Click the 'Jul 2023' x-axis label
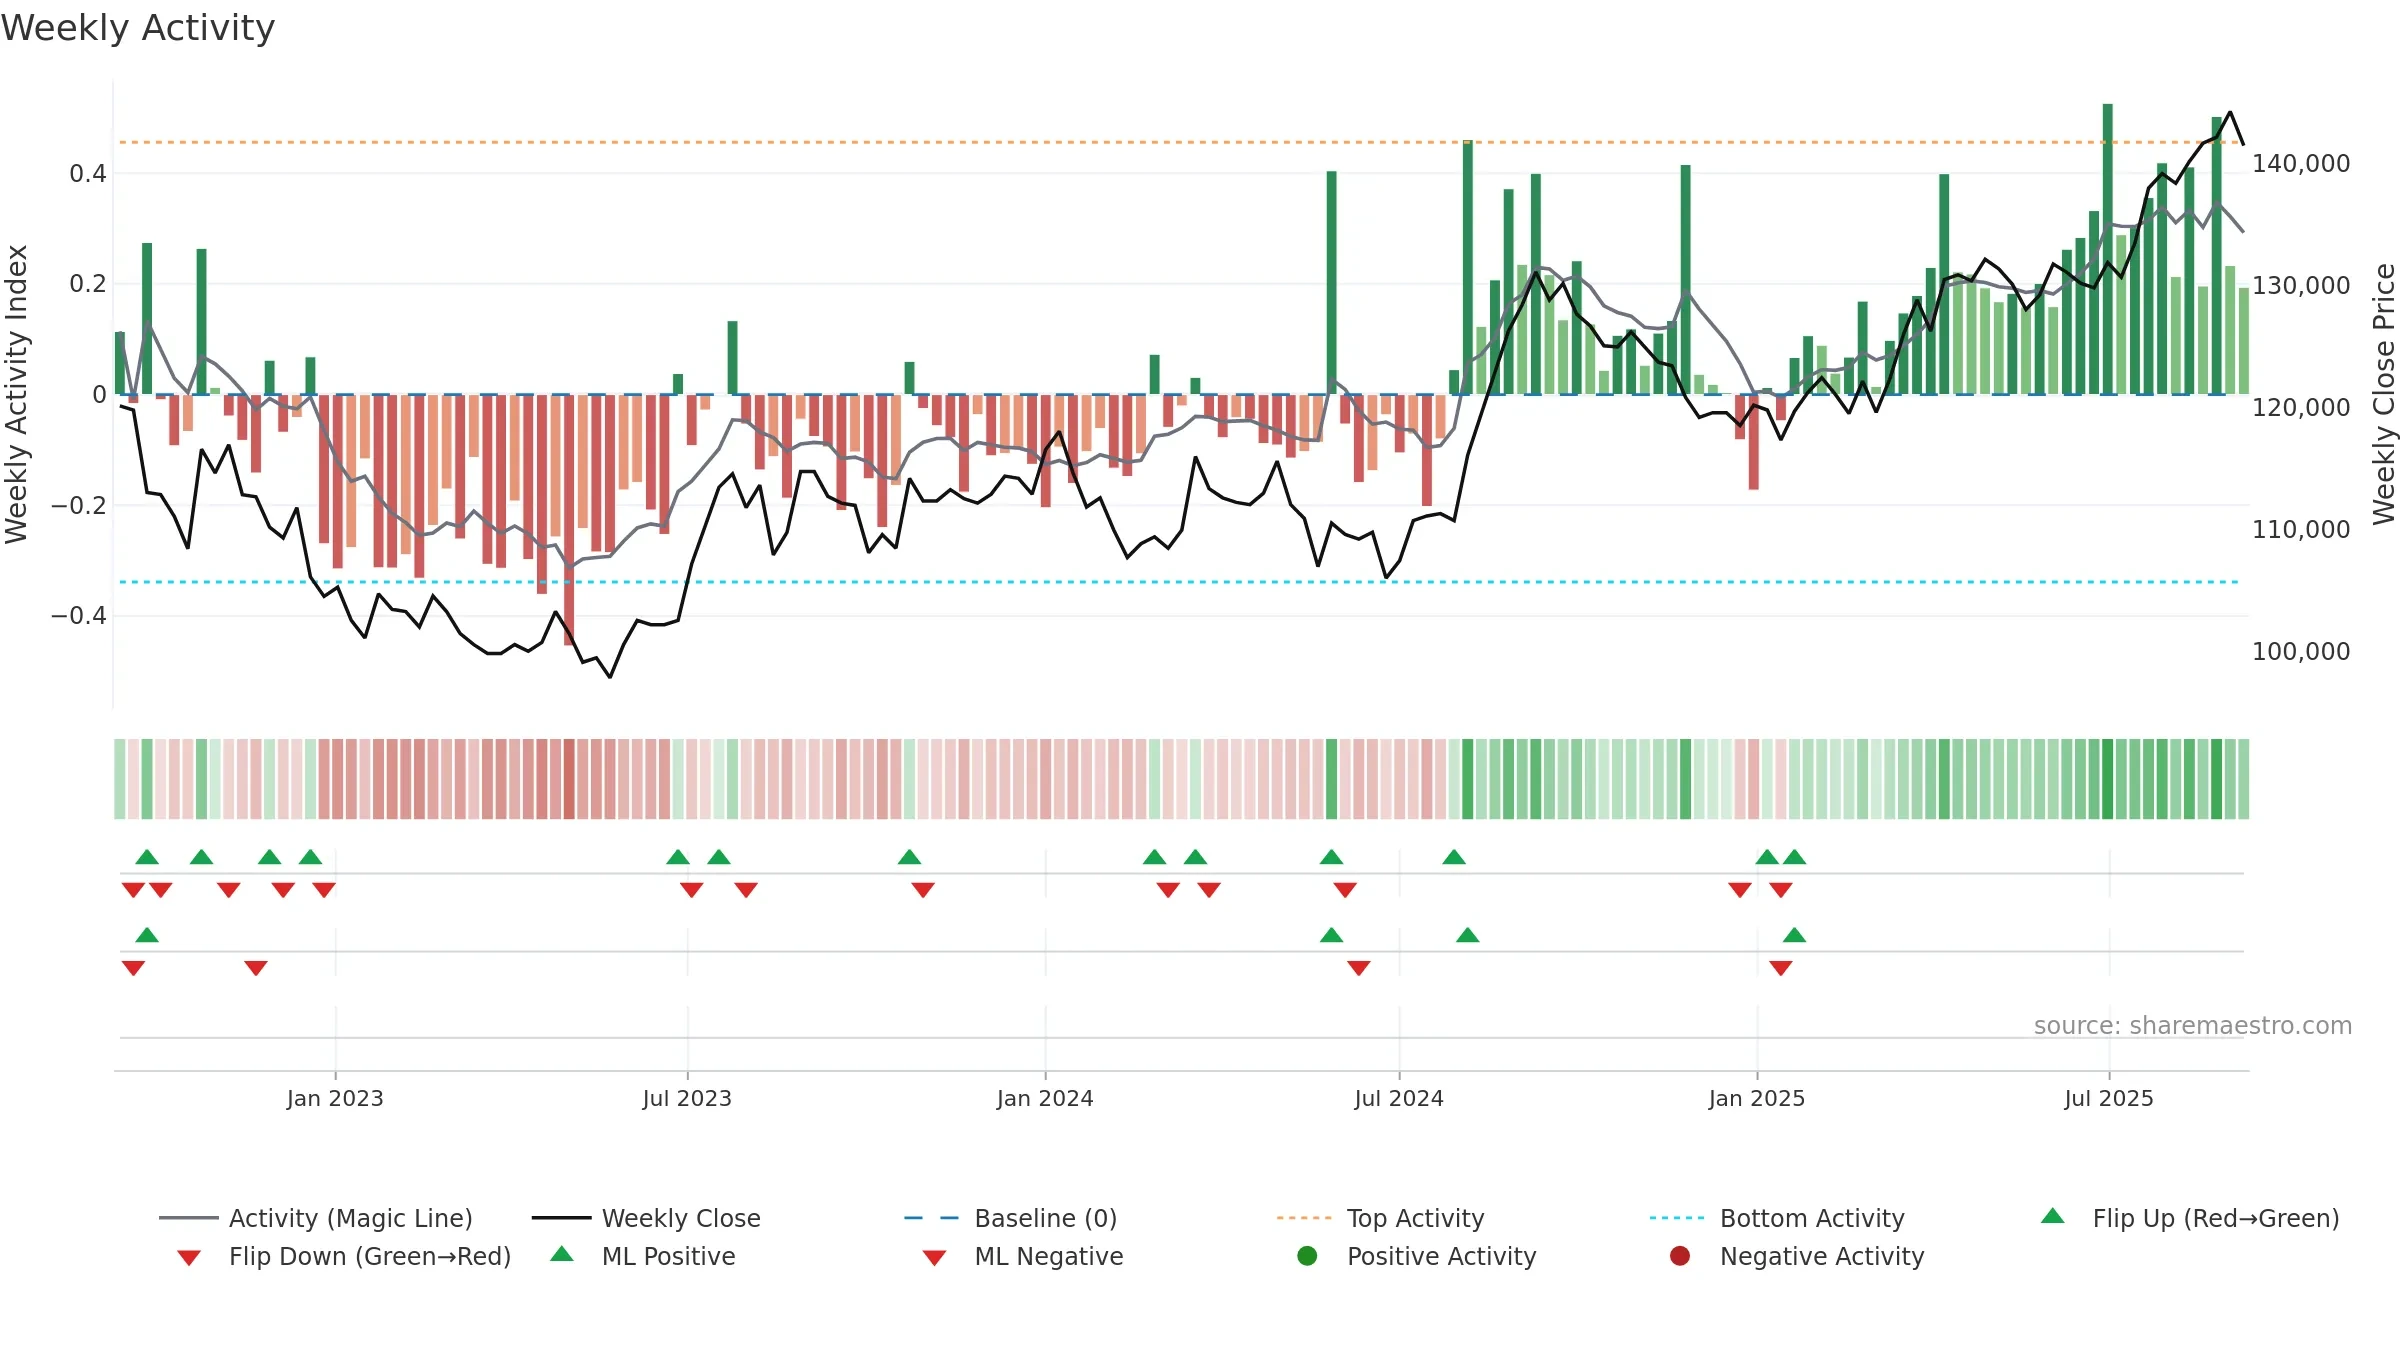Viewport: 2400px width, 1350px height. (687, 1099)
